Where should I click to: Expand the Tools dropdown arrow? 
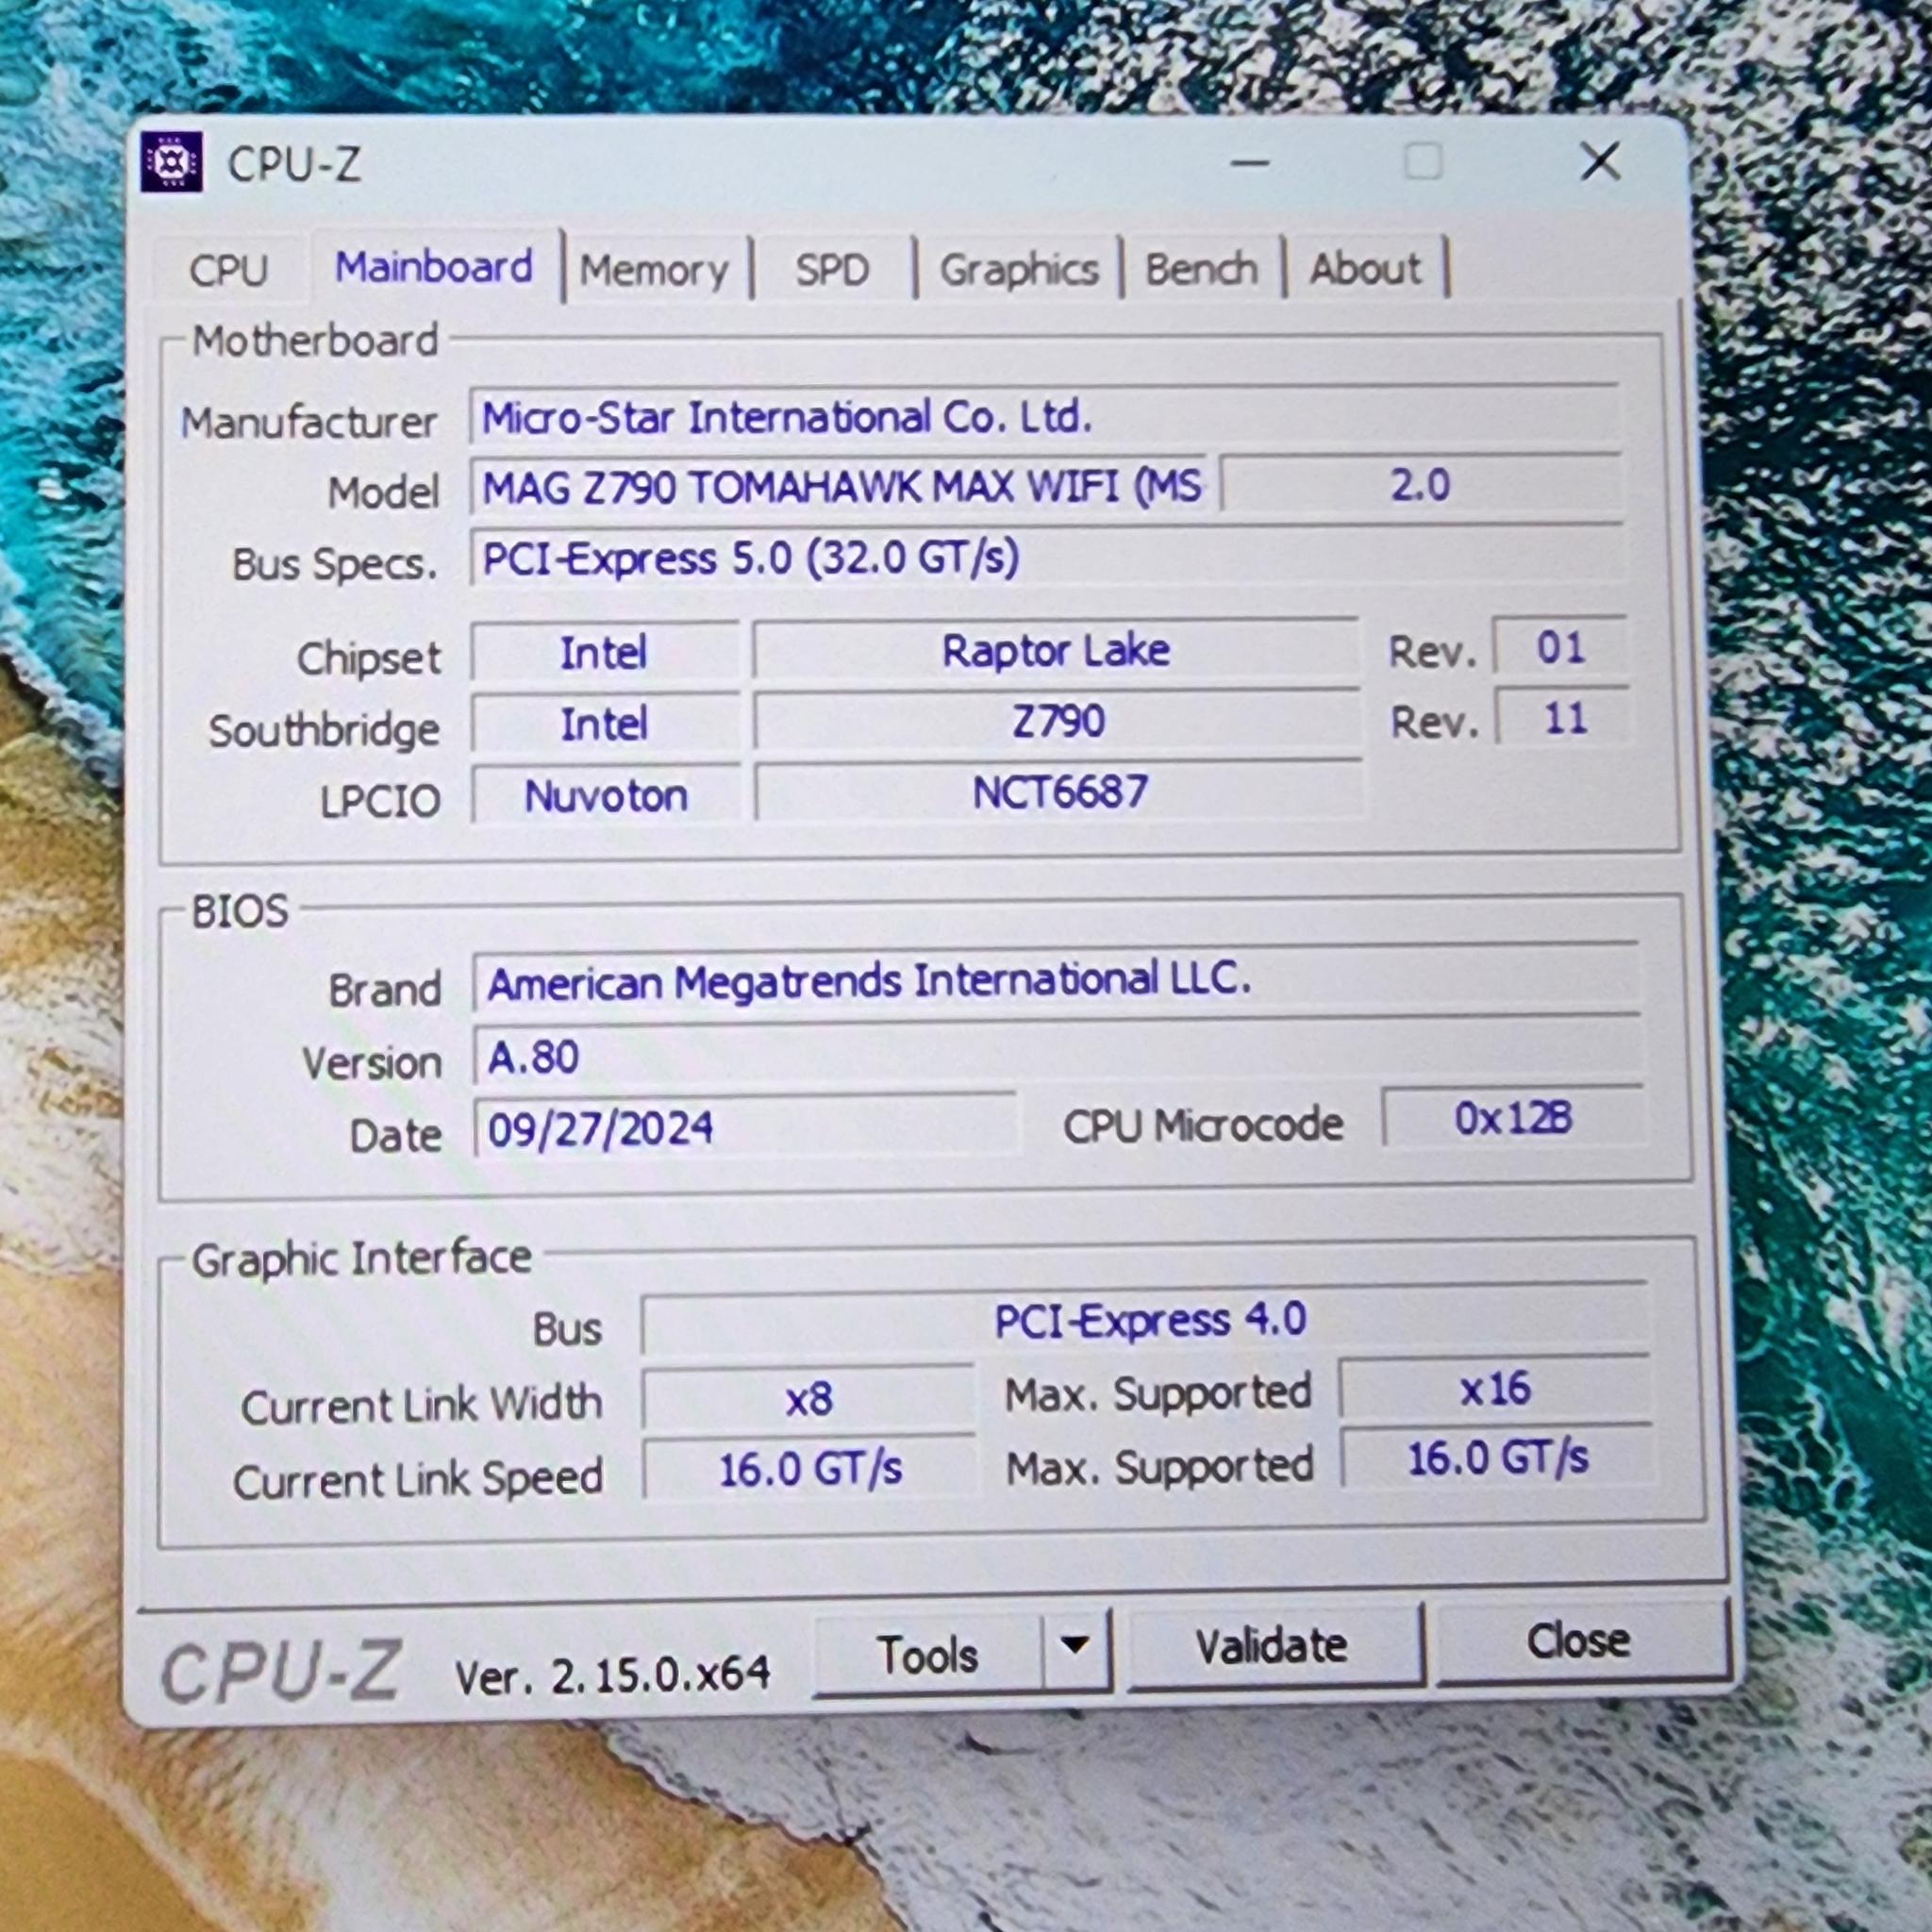coord(1075,1646)
